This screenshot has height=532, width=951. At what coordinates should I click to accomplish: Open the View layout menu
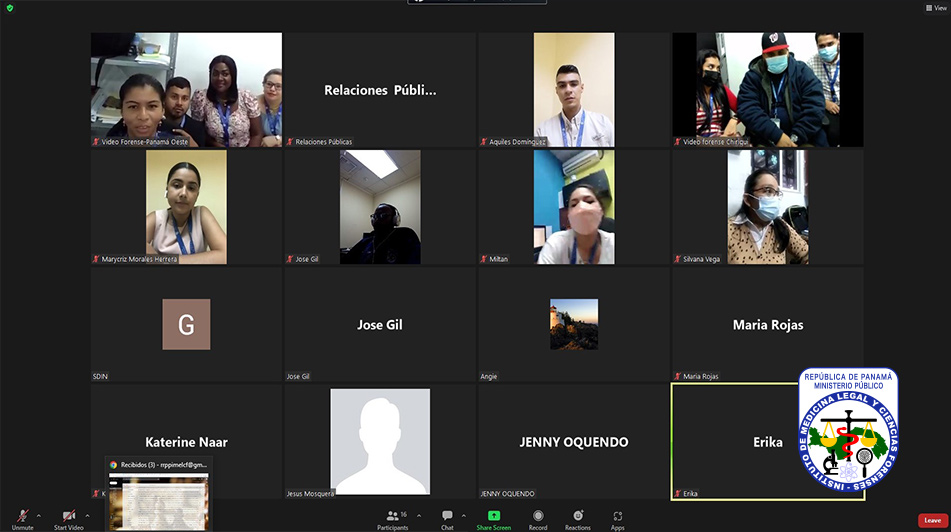click(x=936, y=8)
